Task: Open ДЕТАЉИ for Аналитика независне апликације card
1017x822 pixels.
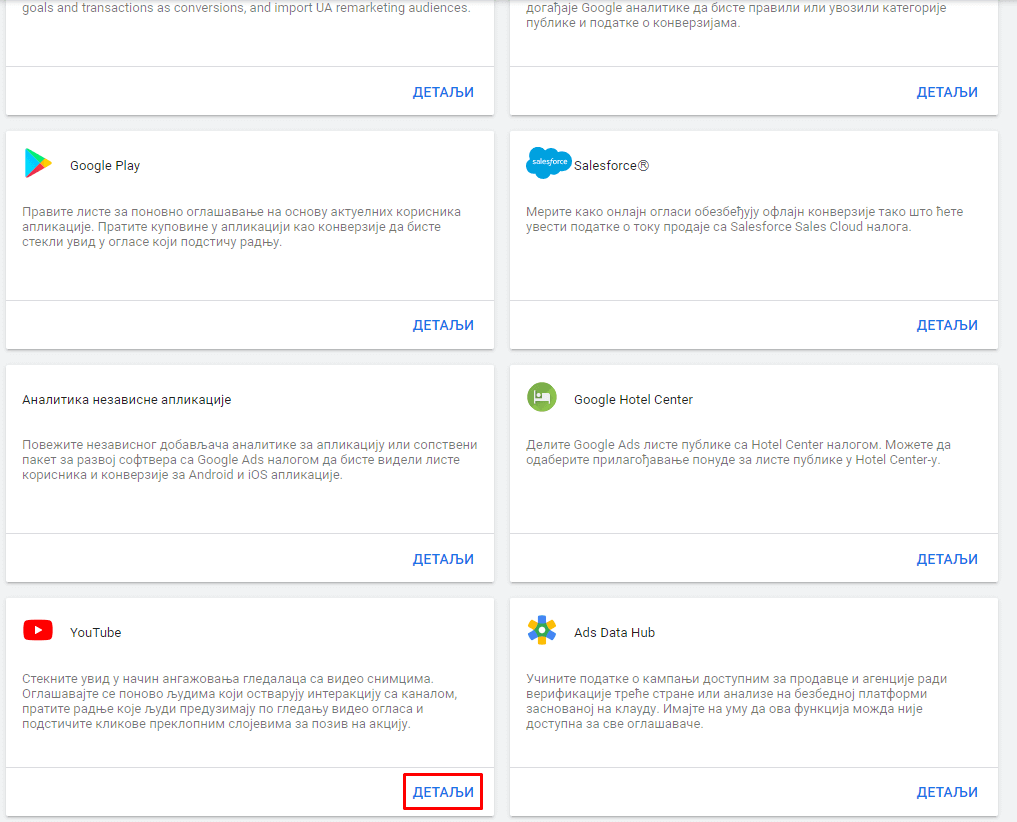Action: pos(443,559)
